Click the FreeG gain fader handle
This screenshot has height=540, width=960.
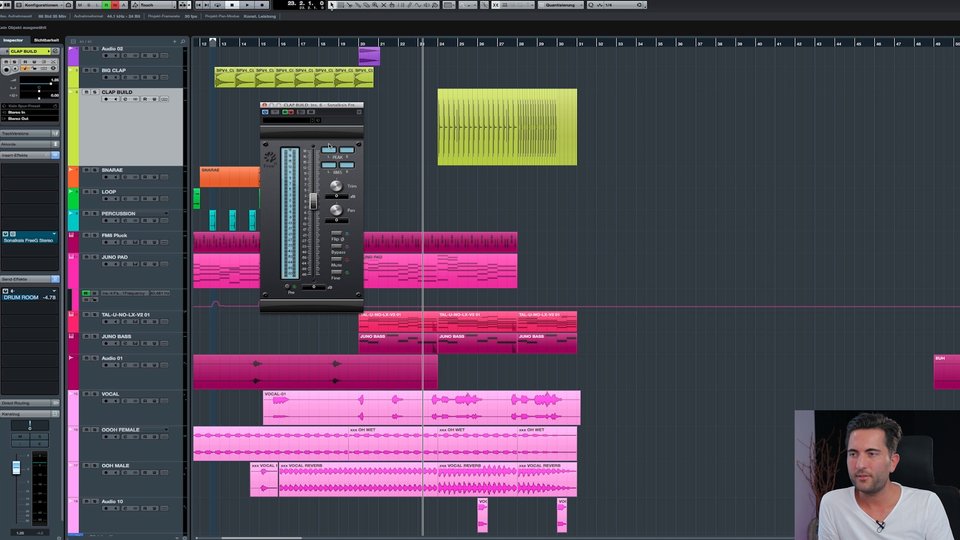(x=313, y=201)
